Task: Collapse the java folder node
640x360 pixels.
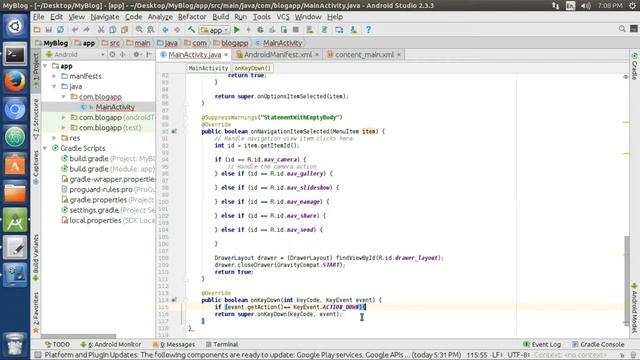Action: click(x=54, y=87)
